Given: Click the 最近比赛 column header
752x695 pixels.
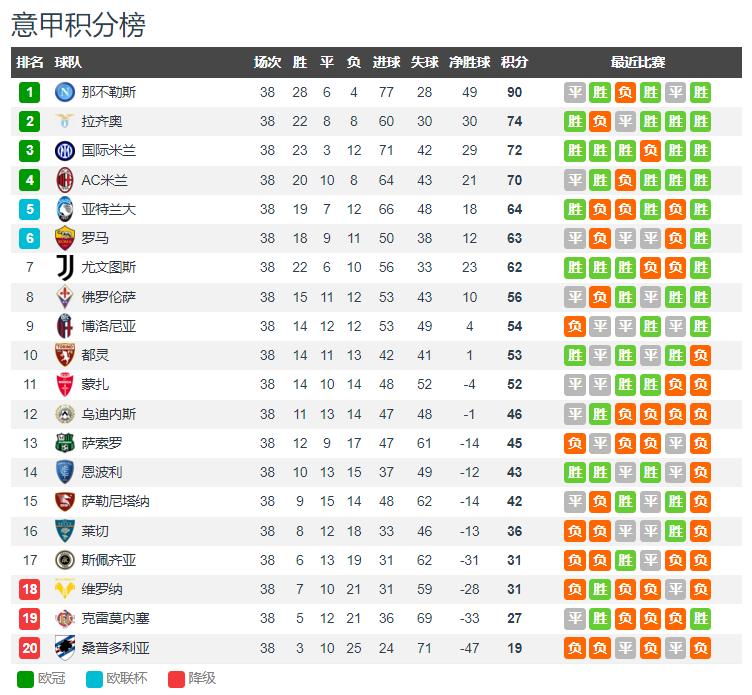Looking at the screenshot, I should (637, 62).
